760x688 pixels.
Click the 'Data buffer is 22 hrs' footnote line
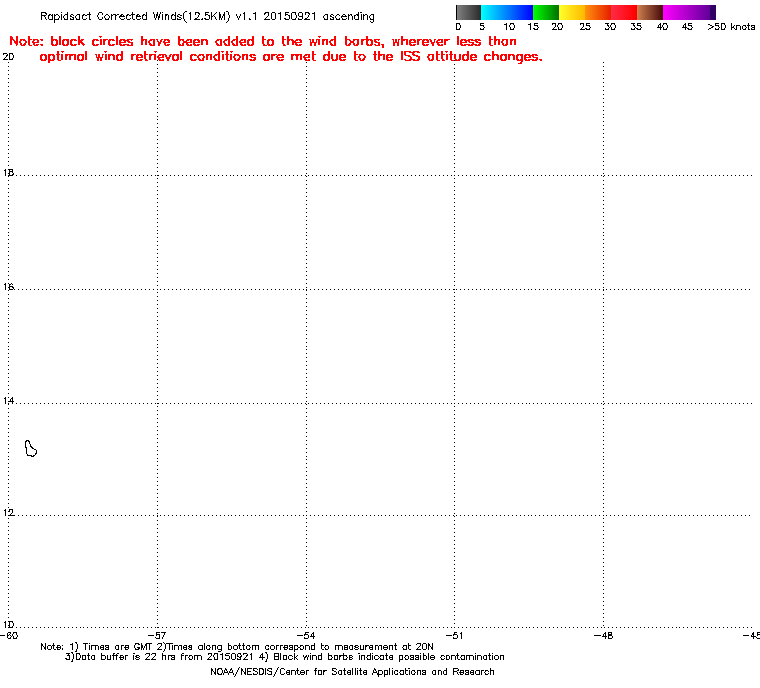tap(285, 657)
